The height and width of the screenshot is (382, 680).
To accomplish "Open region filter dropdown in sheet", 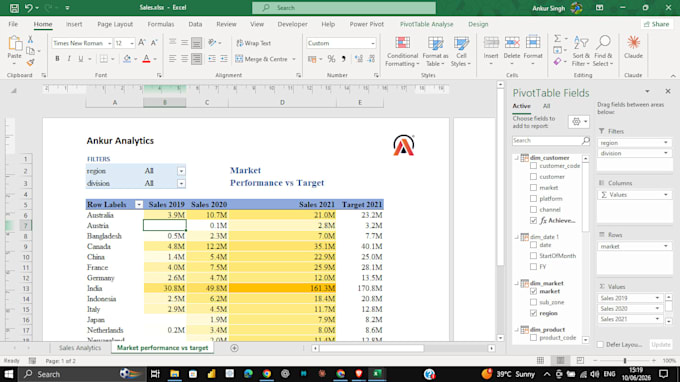I will (x=181, y=171).
